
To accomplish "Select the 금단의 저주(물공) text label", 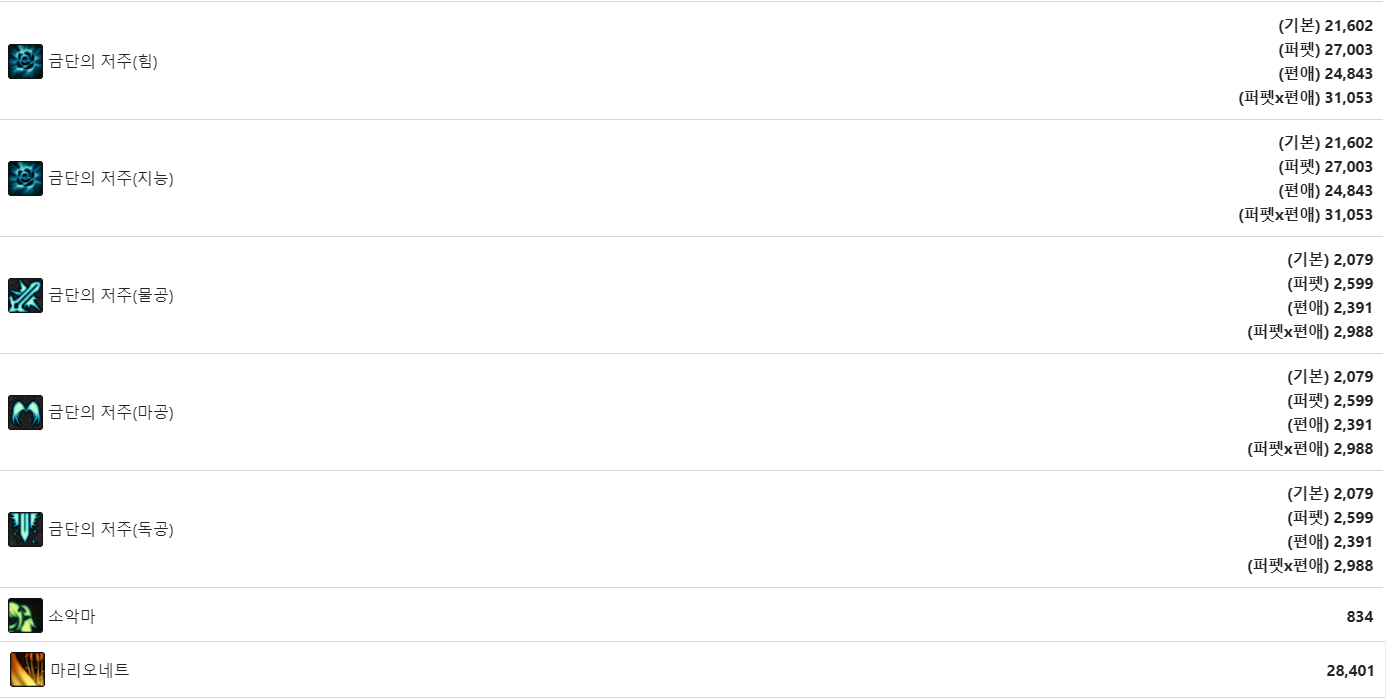I will pos(111,295).
